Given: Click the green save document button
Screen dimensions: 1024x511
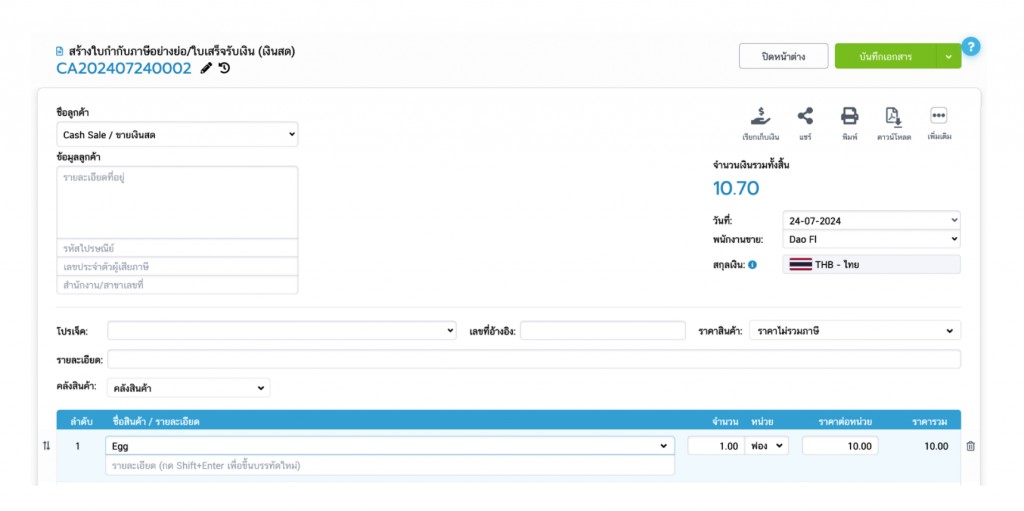Looking at the screenshot, I should 884,56.
